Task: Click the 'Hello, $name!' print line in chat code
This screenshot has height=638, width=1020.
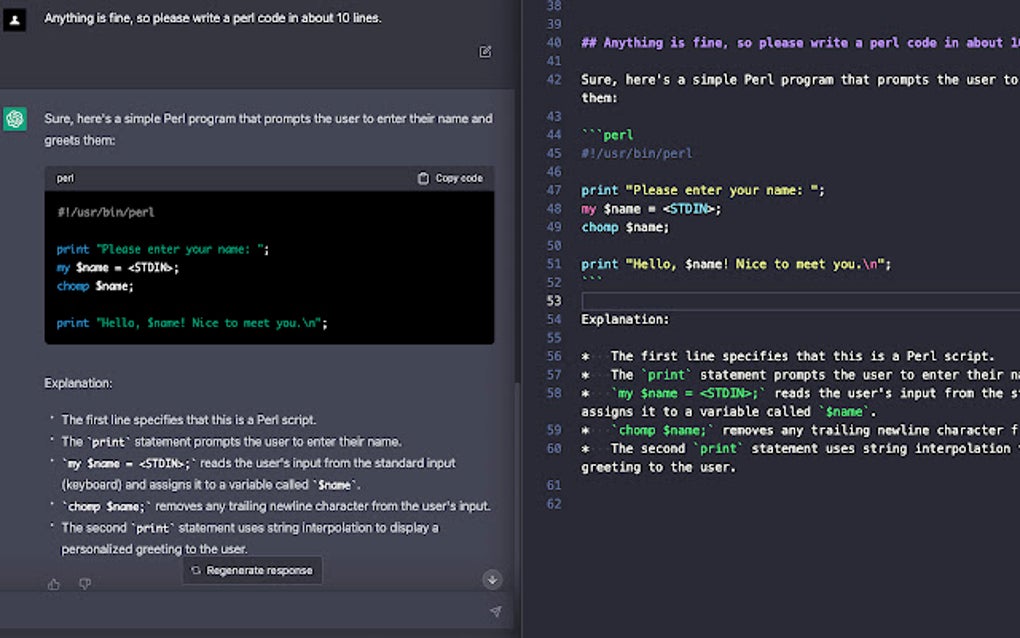Action: point(192,323)
